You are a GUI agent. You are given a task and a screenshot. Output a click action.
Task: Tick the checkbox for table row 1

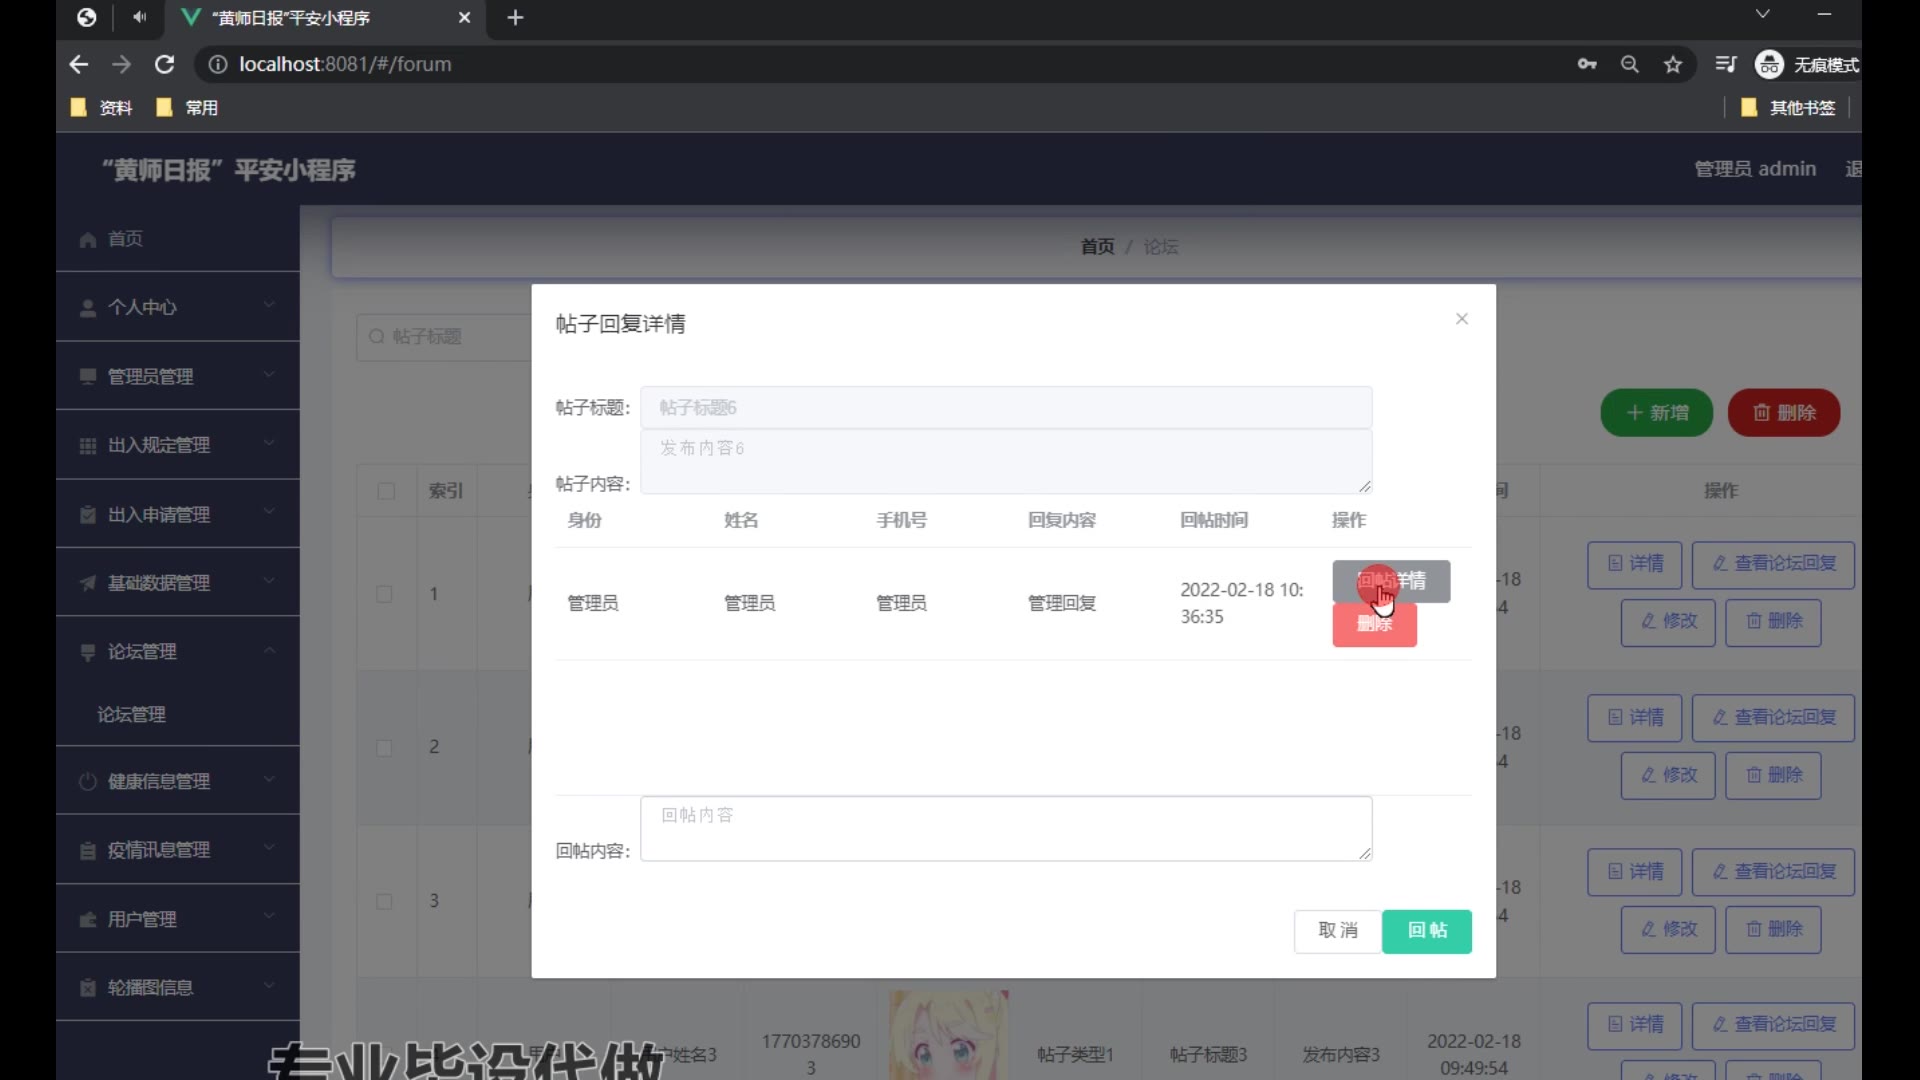[384, 594]
